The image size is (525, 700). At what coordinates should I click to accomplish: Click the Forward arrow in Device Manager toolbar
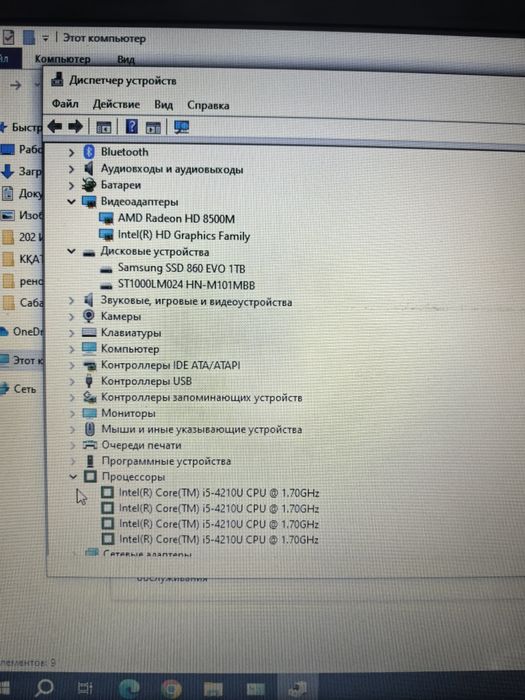tap(75, 127)
